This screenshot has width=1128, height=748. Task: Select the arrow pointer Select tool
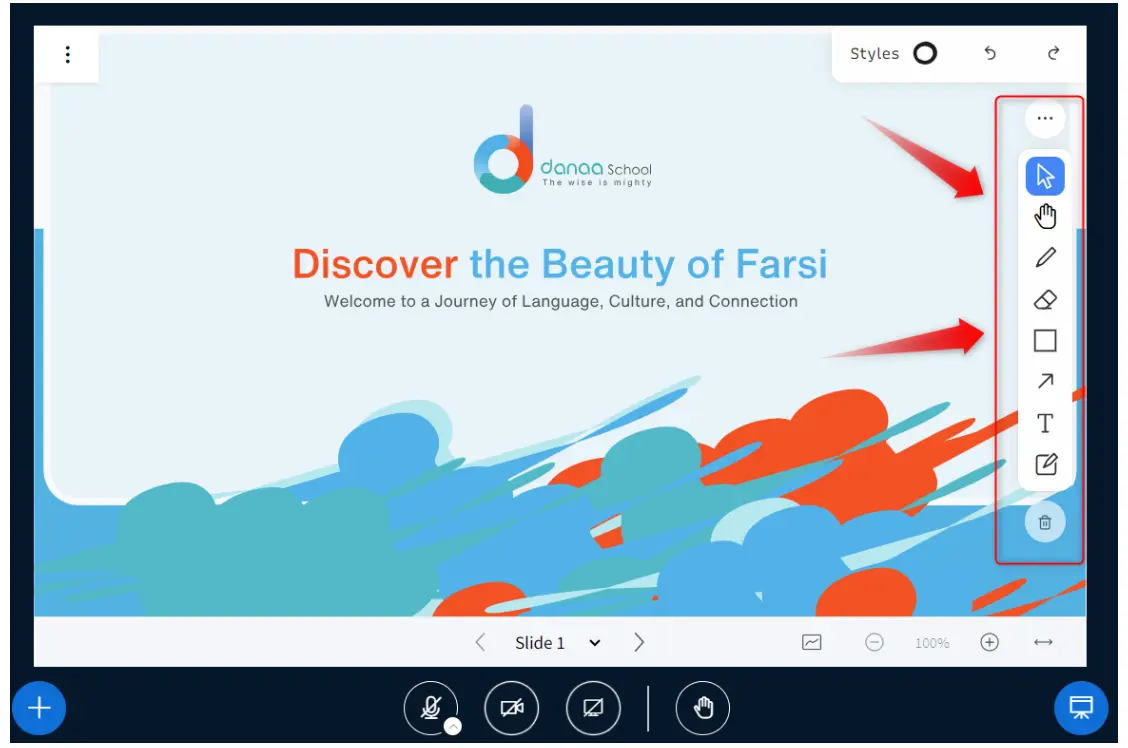pyautogui.click(x=1045, y=177)
